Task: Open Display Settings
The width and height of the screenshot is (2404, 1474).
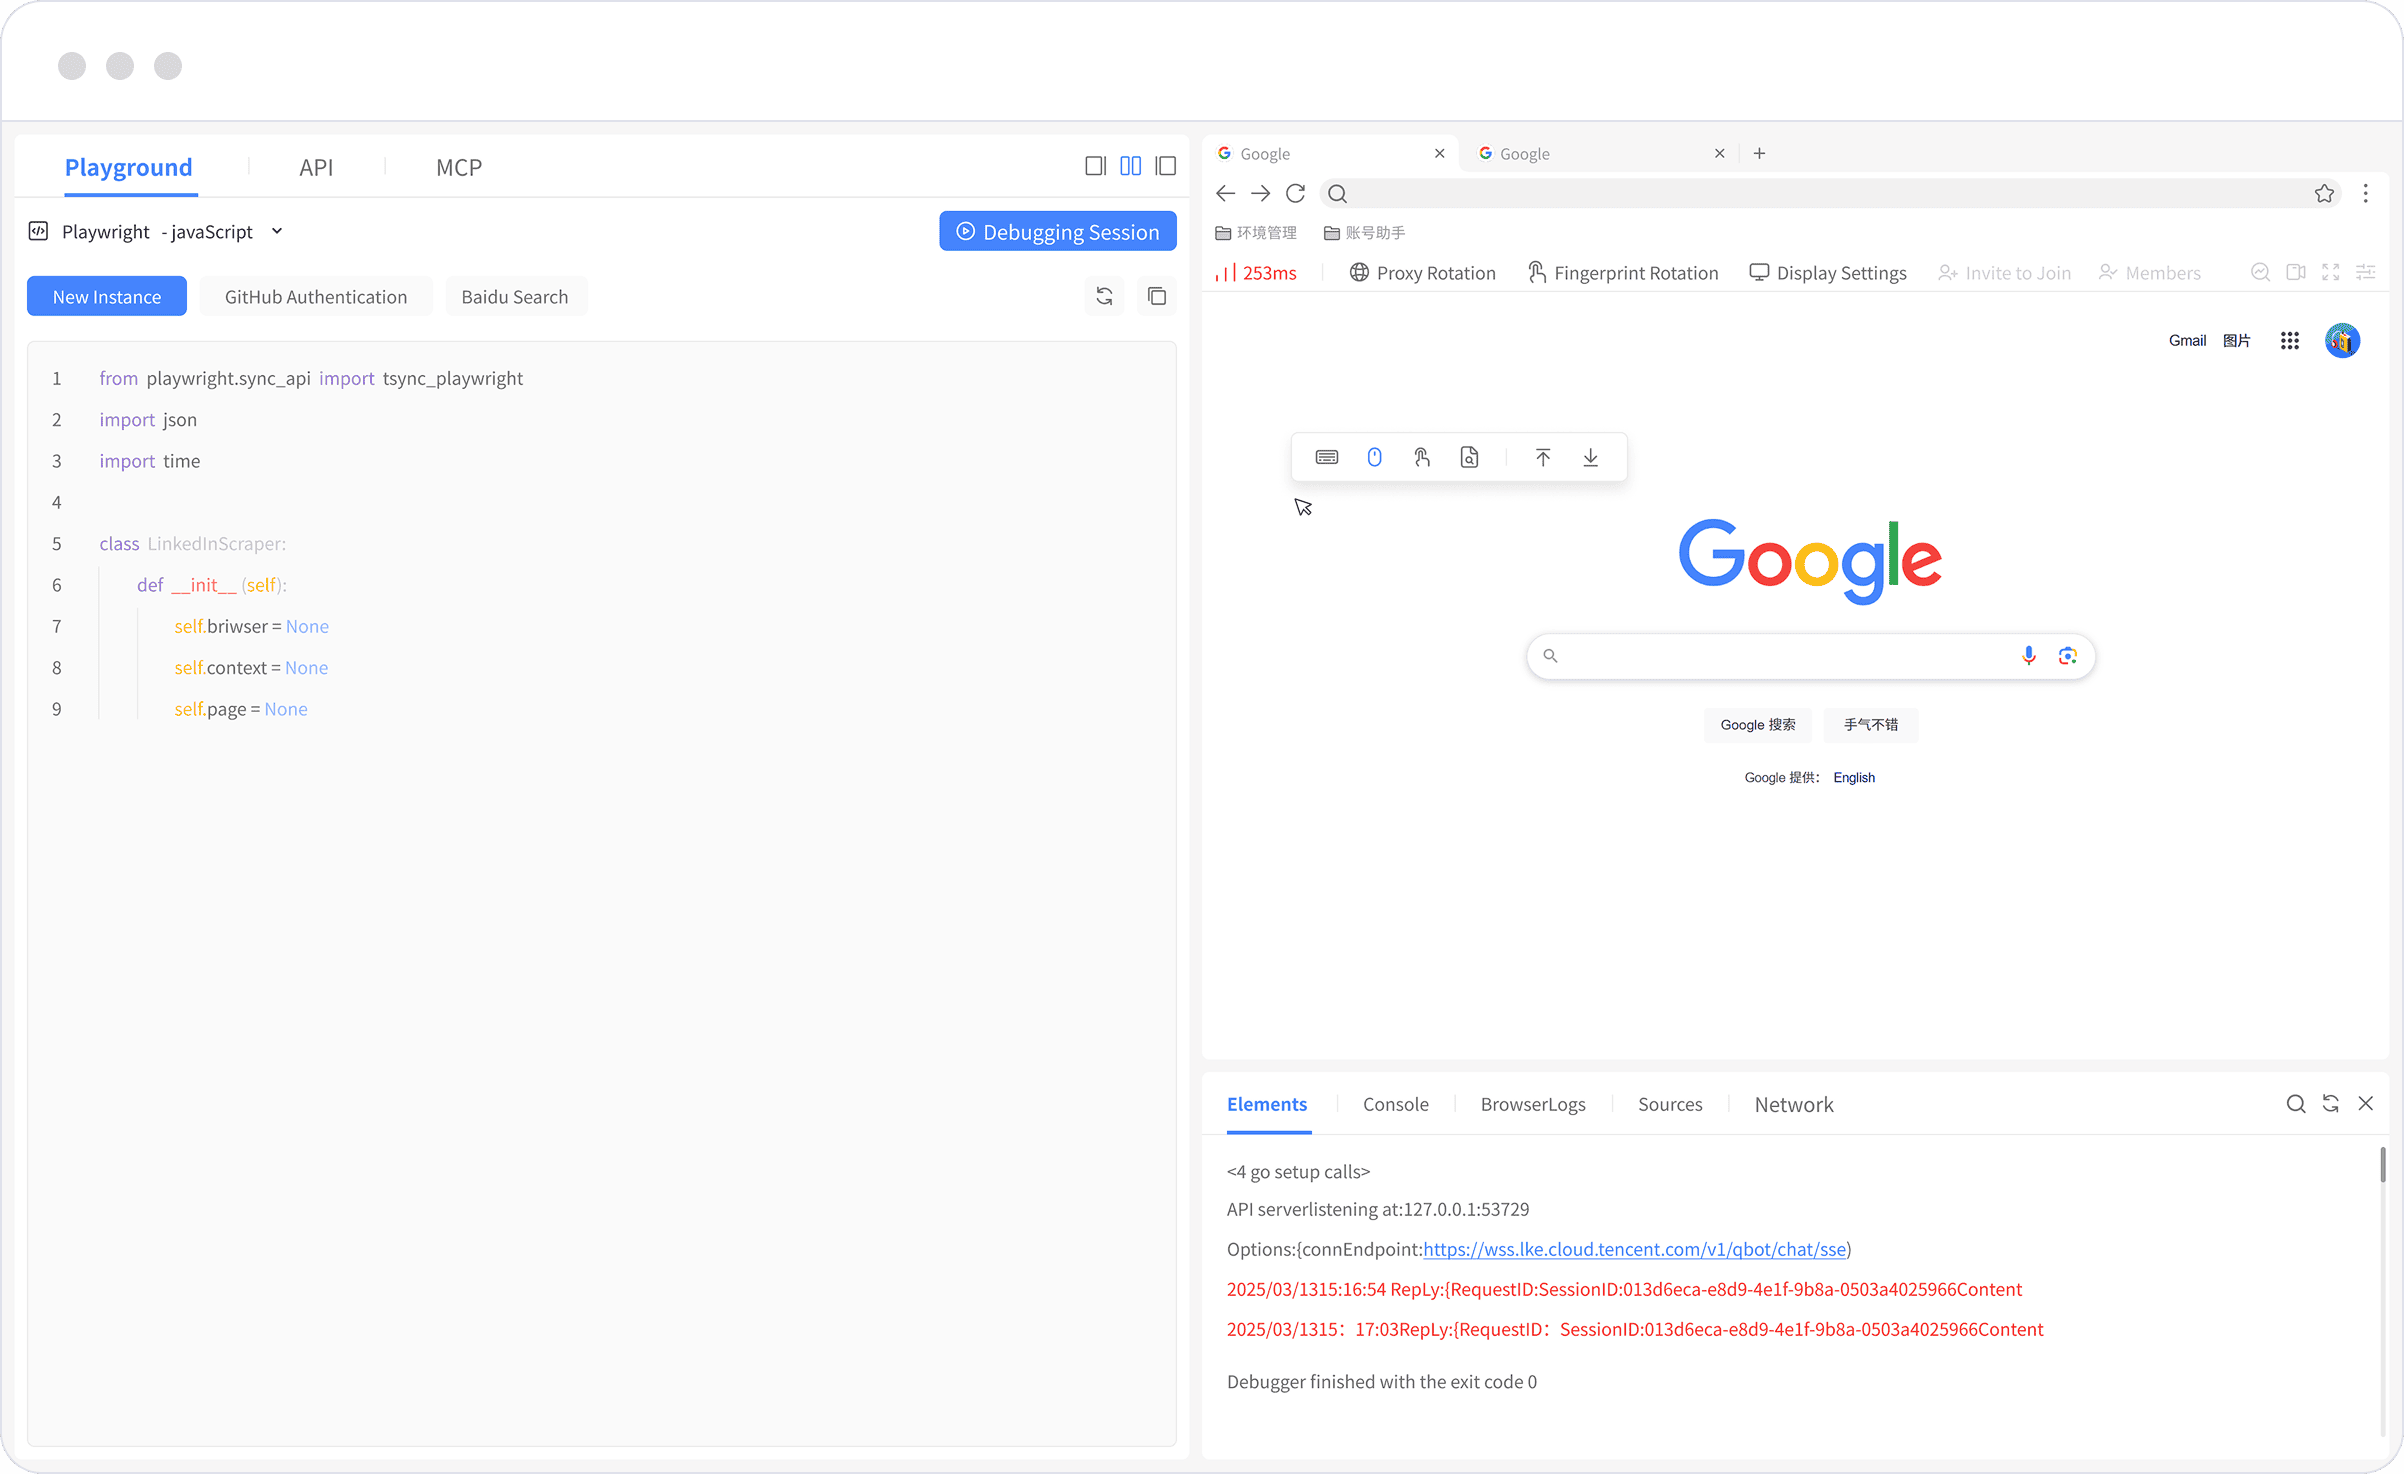Action: pos(1828,273)
